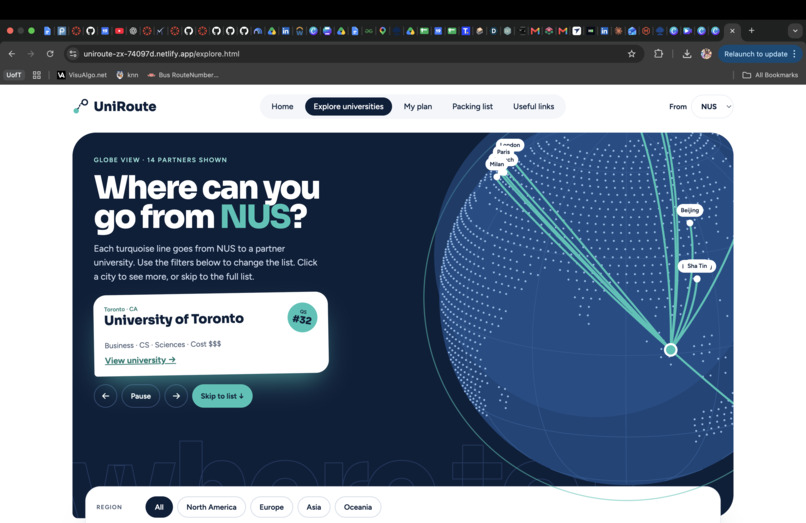Bookmark this page with the star icon
The width and height of the screenshot is (806, 523).
pyautogui.click(x=631, y=53)
